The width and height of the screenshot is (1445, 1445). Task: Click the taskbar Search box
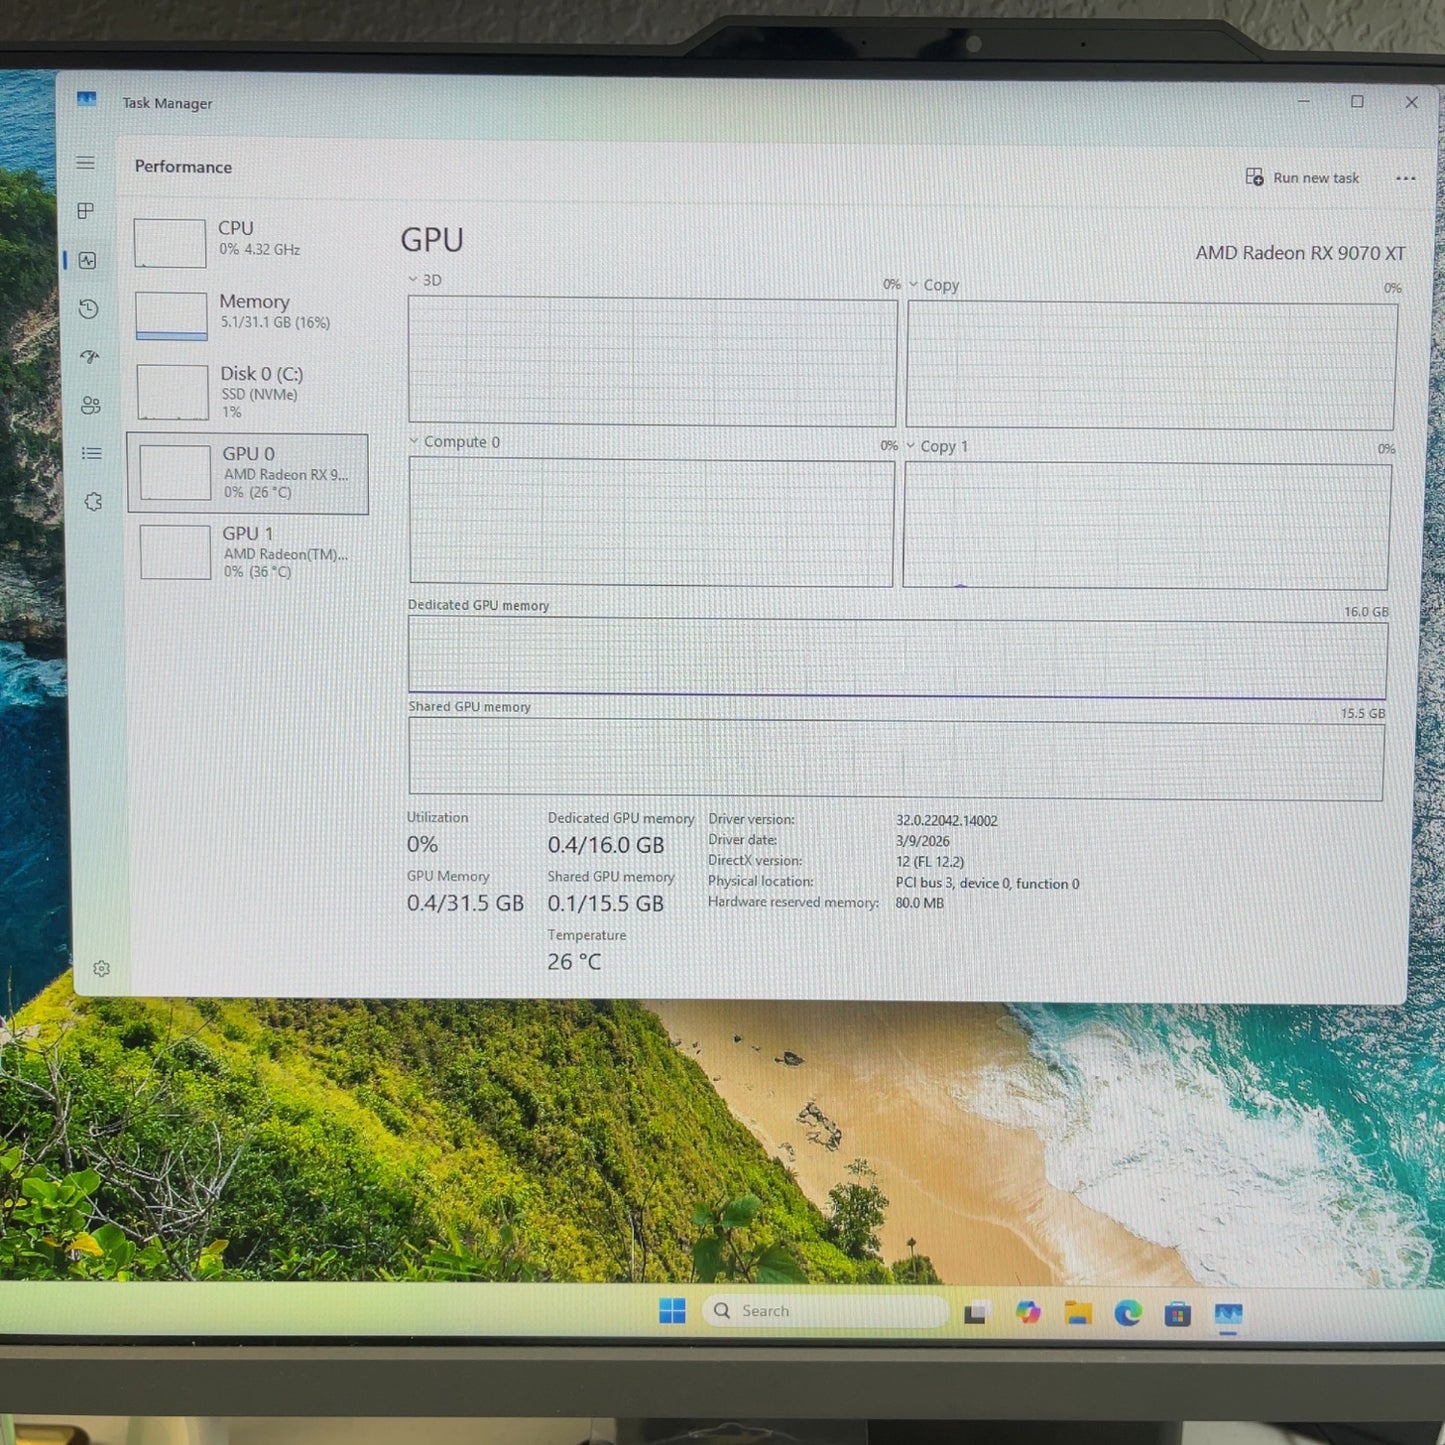click(x=826, y=1311)
